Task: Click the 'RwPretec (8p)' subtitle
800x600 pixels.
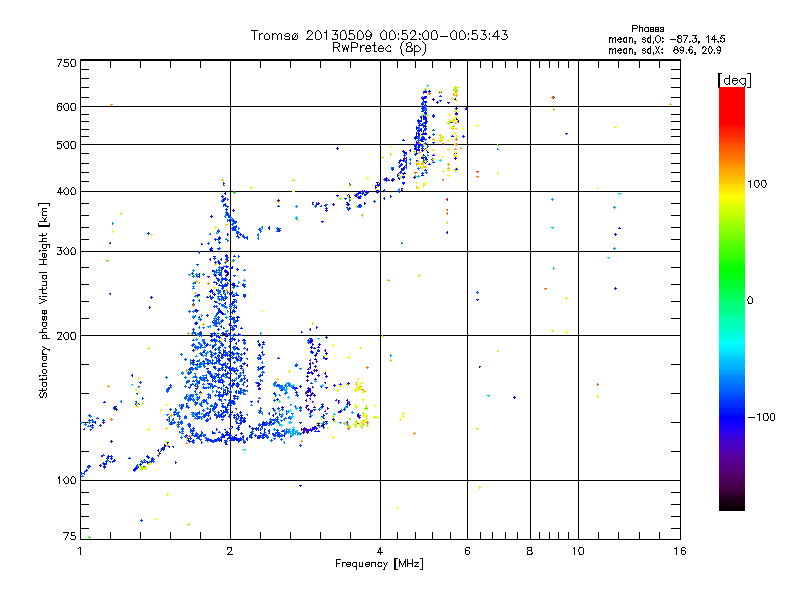Action: coord(379,48)
